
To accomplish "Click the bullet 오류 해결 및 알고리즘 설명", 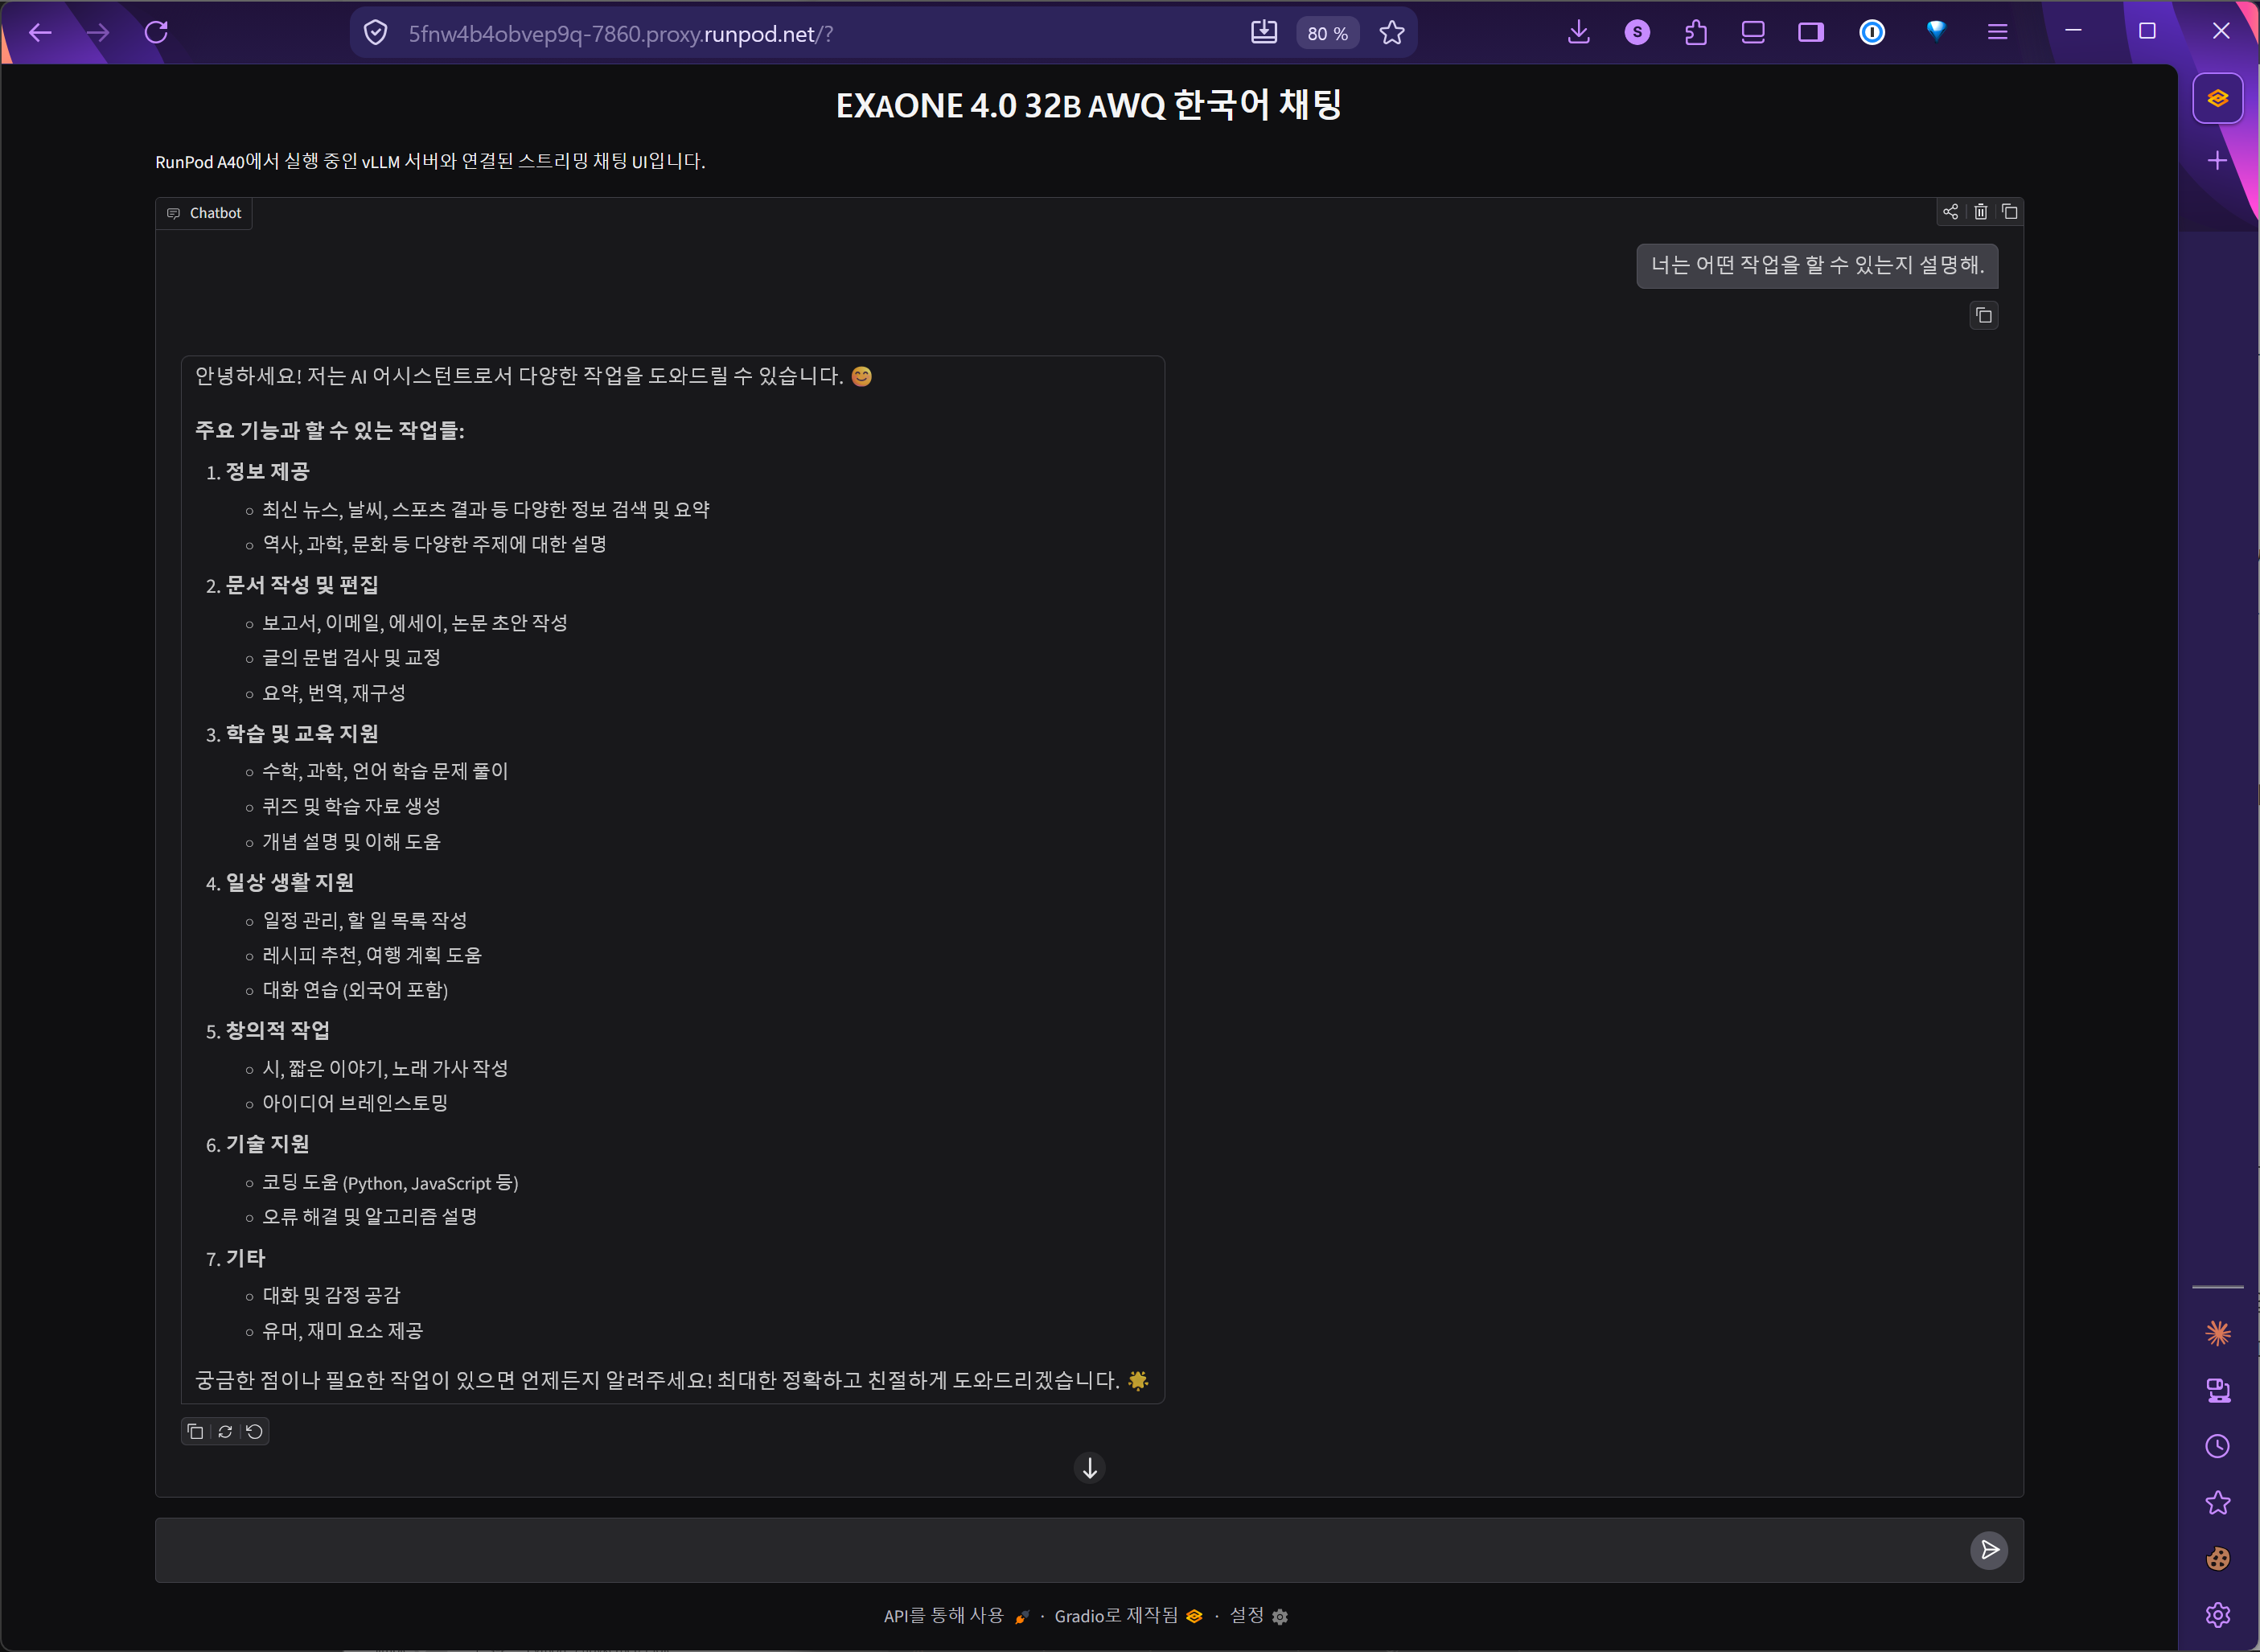I will [370, 1217].
